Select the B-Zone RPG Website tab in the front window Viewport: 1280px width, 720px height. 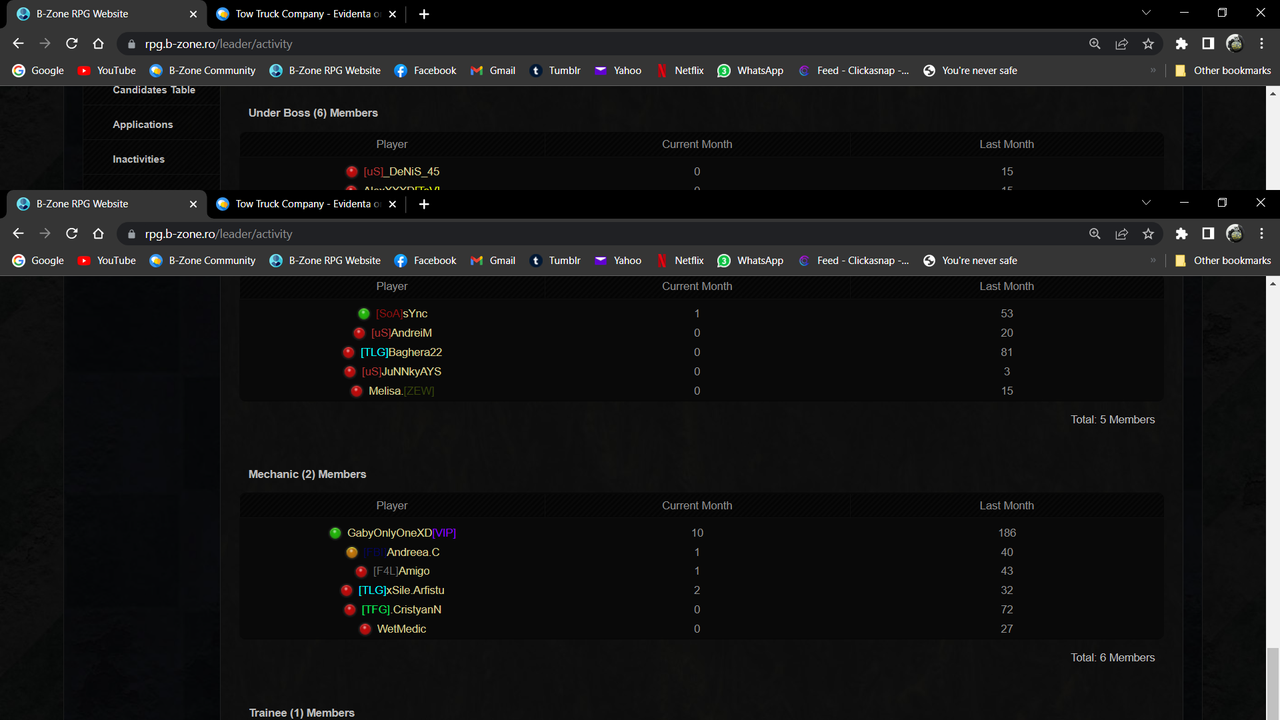pyautogui.click(x=105, y=204)
